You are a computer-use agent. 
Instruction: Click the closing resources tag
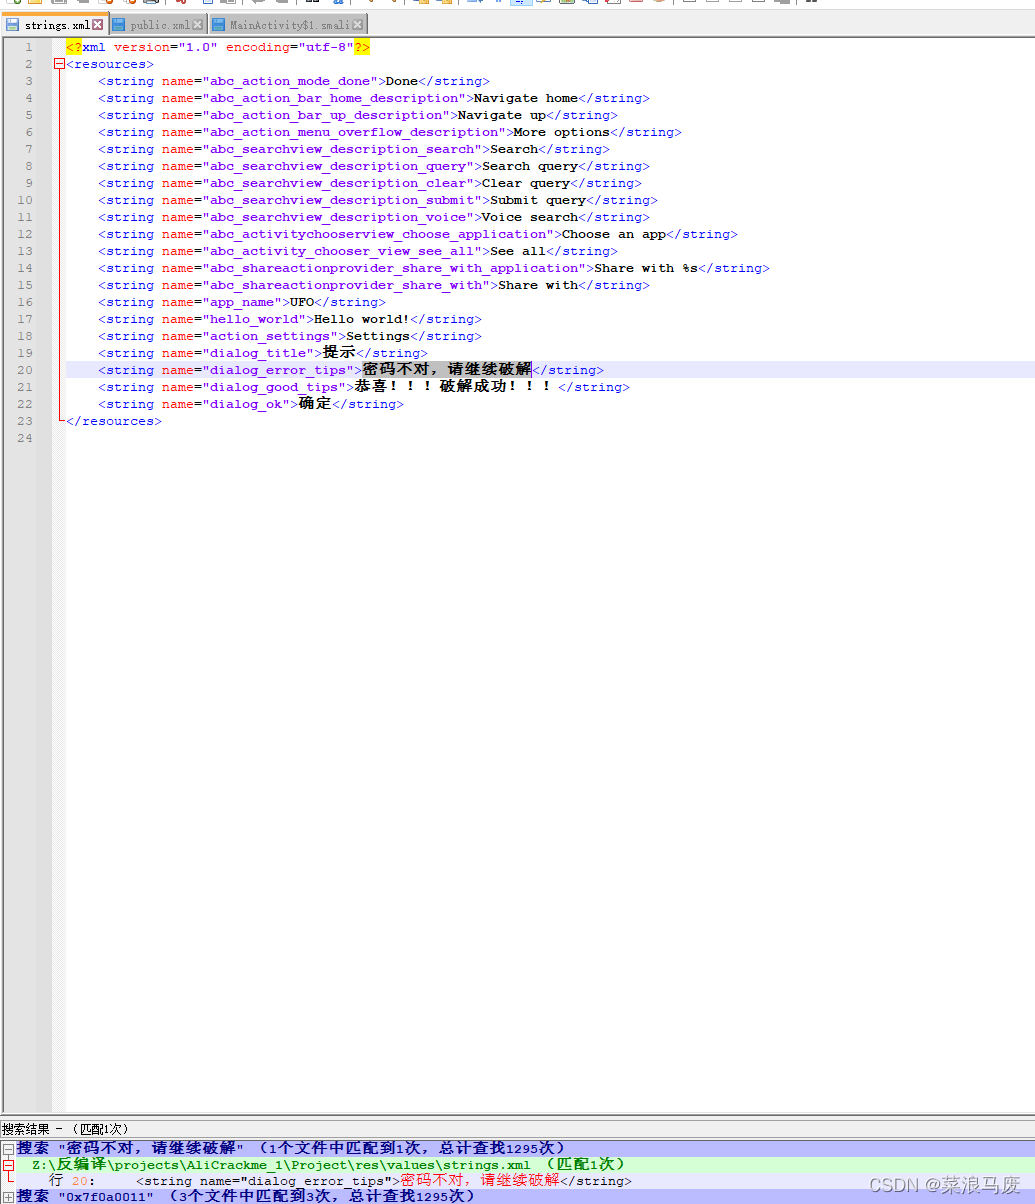click(x=114, y=421)
